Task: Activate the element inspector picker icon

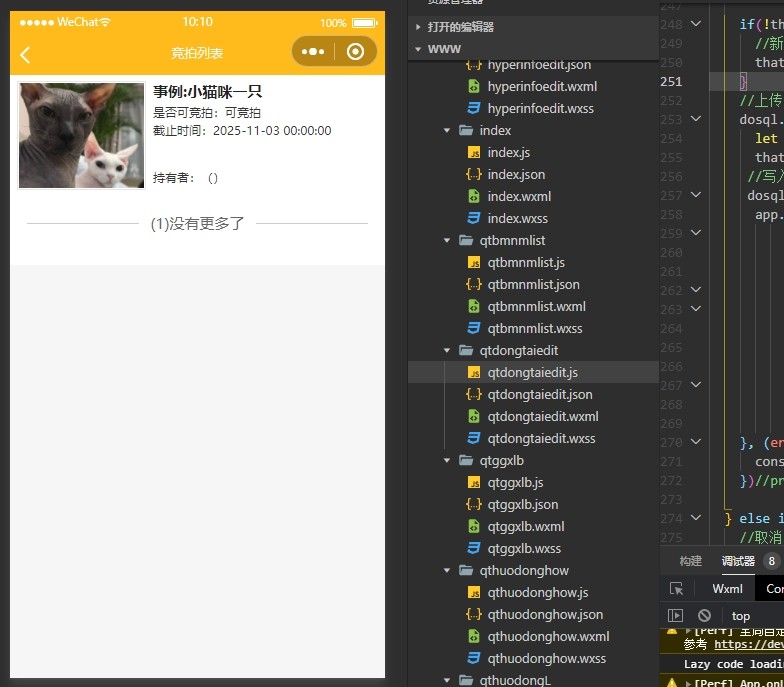Action: (676, 589)
